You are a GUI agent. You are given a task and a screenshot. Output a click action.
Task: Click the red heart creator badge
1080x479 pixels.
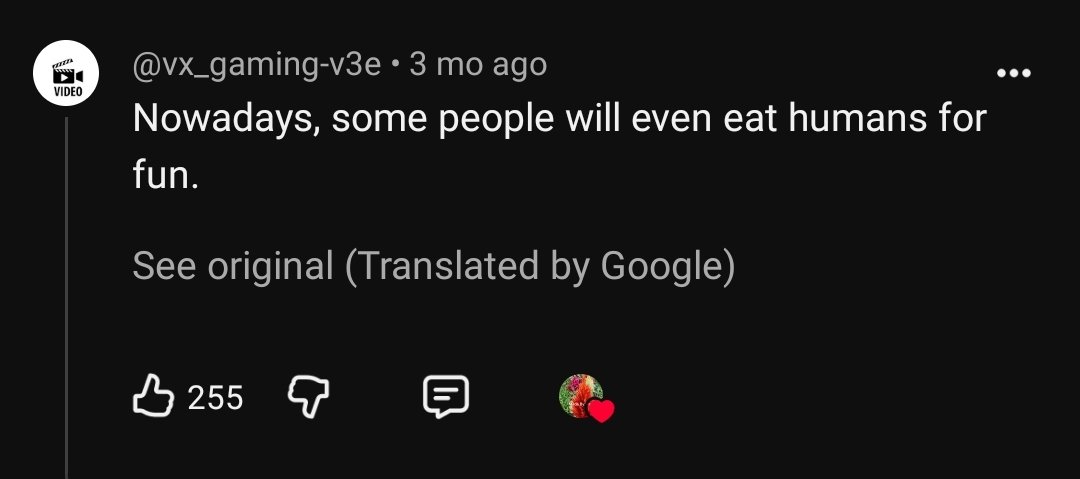(601, 411)
